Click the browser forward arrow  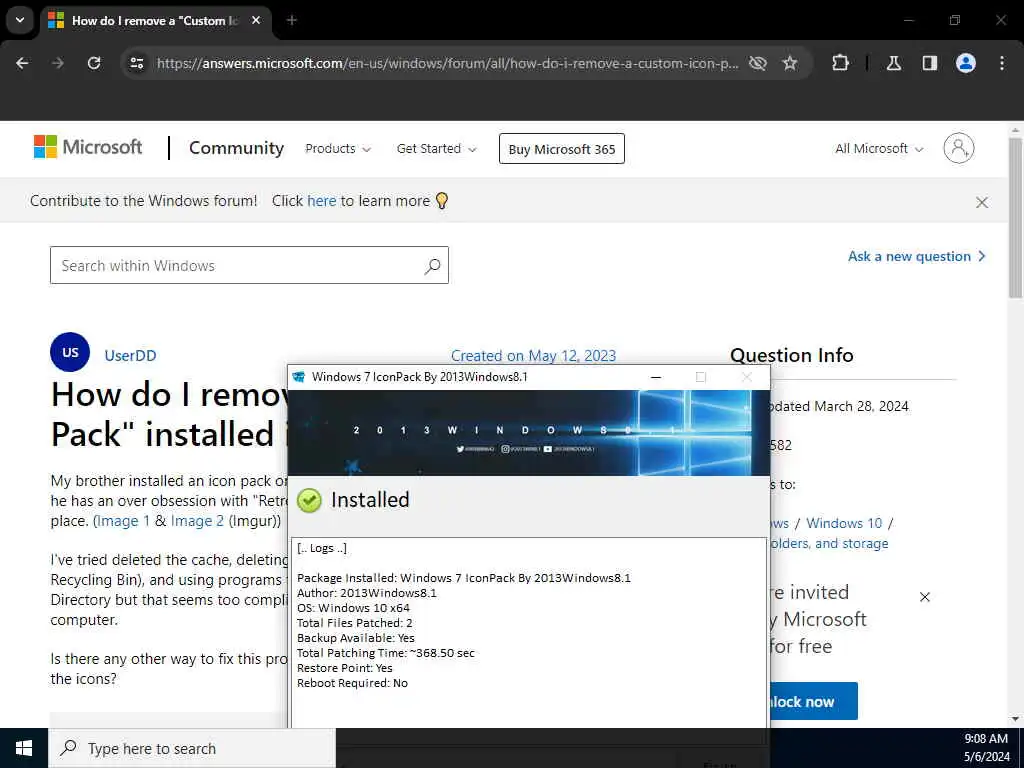[58, 63]
